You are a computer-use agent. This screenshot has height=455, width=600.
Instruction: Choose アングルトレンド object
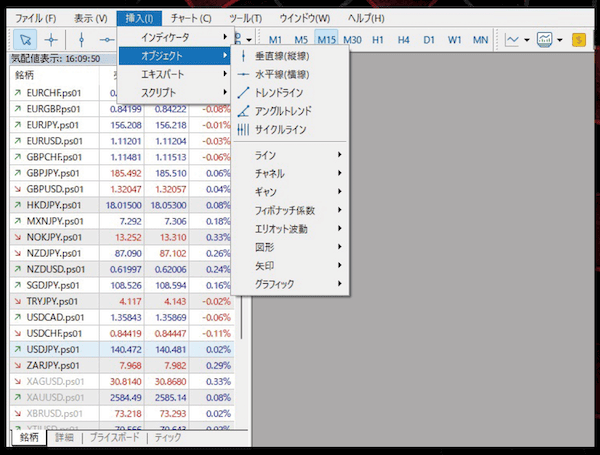pyautogui.click(x=290, y=111)
